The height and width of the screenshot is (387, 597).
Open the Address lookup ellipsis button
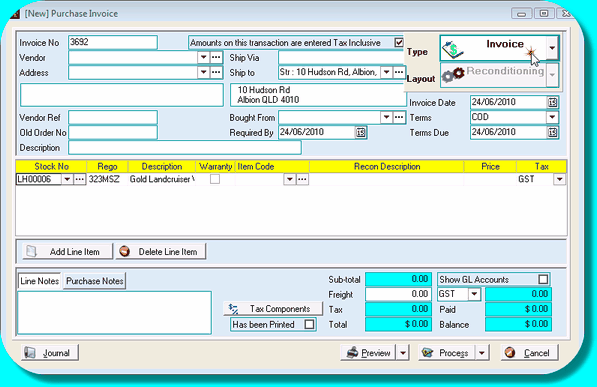click(216, 72)
